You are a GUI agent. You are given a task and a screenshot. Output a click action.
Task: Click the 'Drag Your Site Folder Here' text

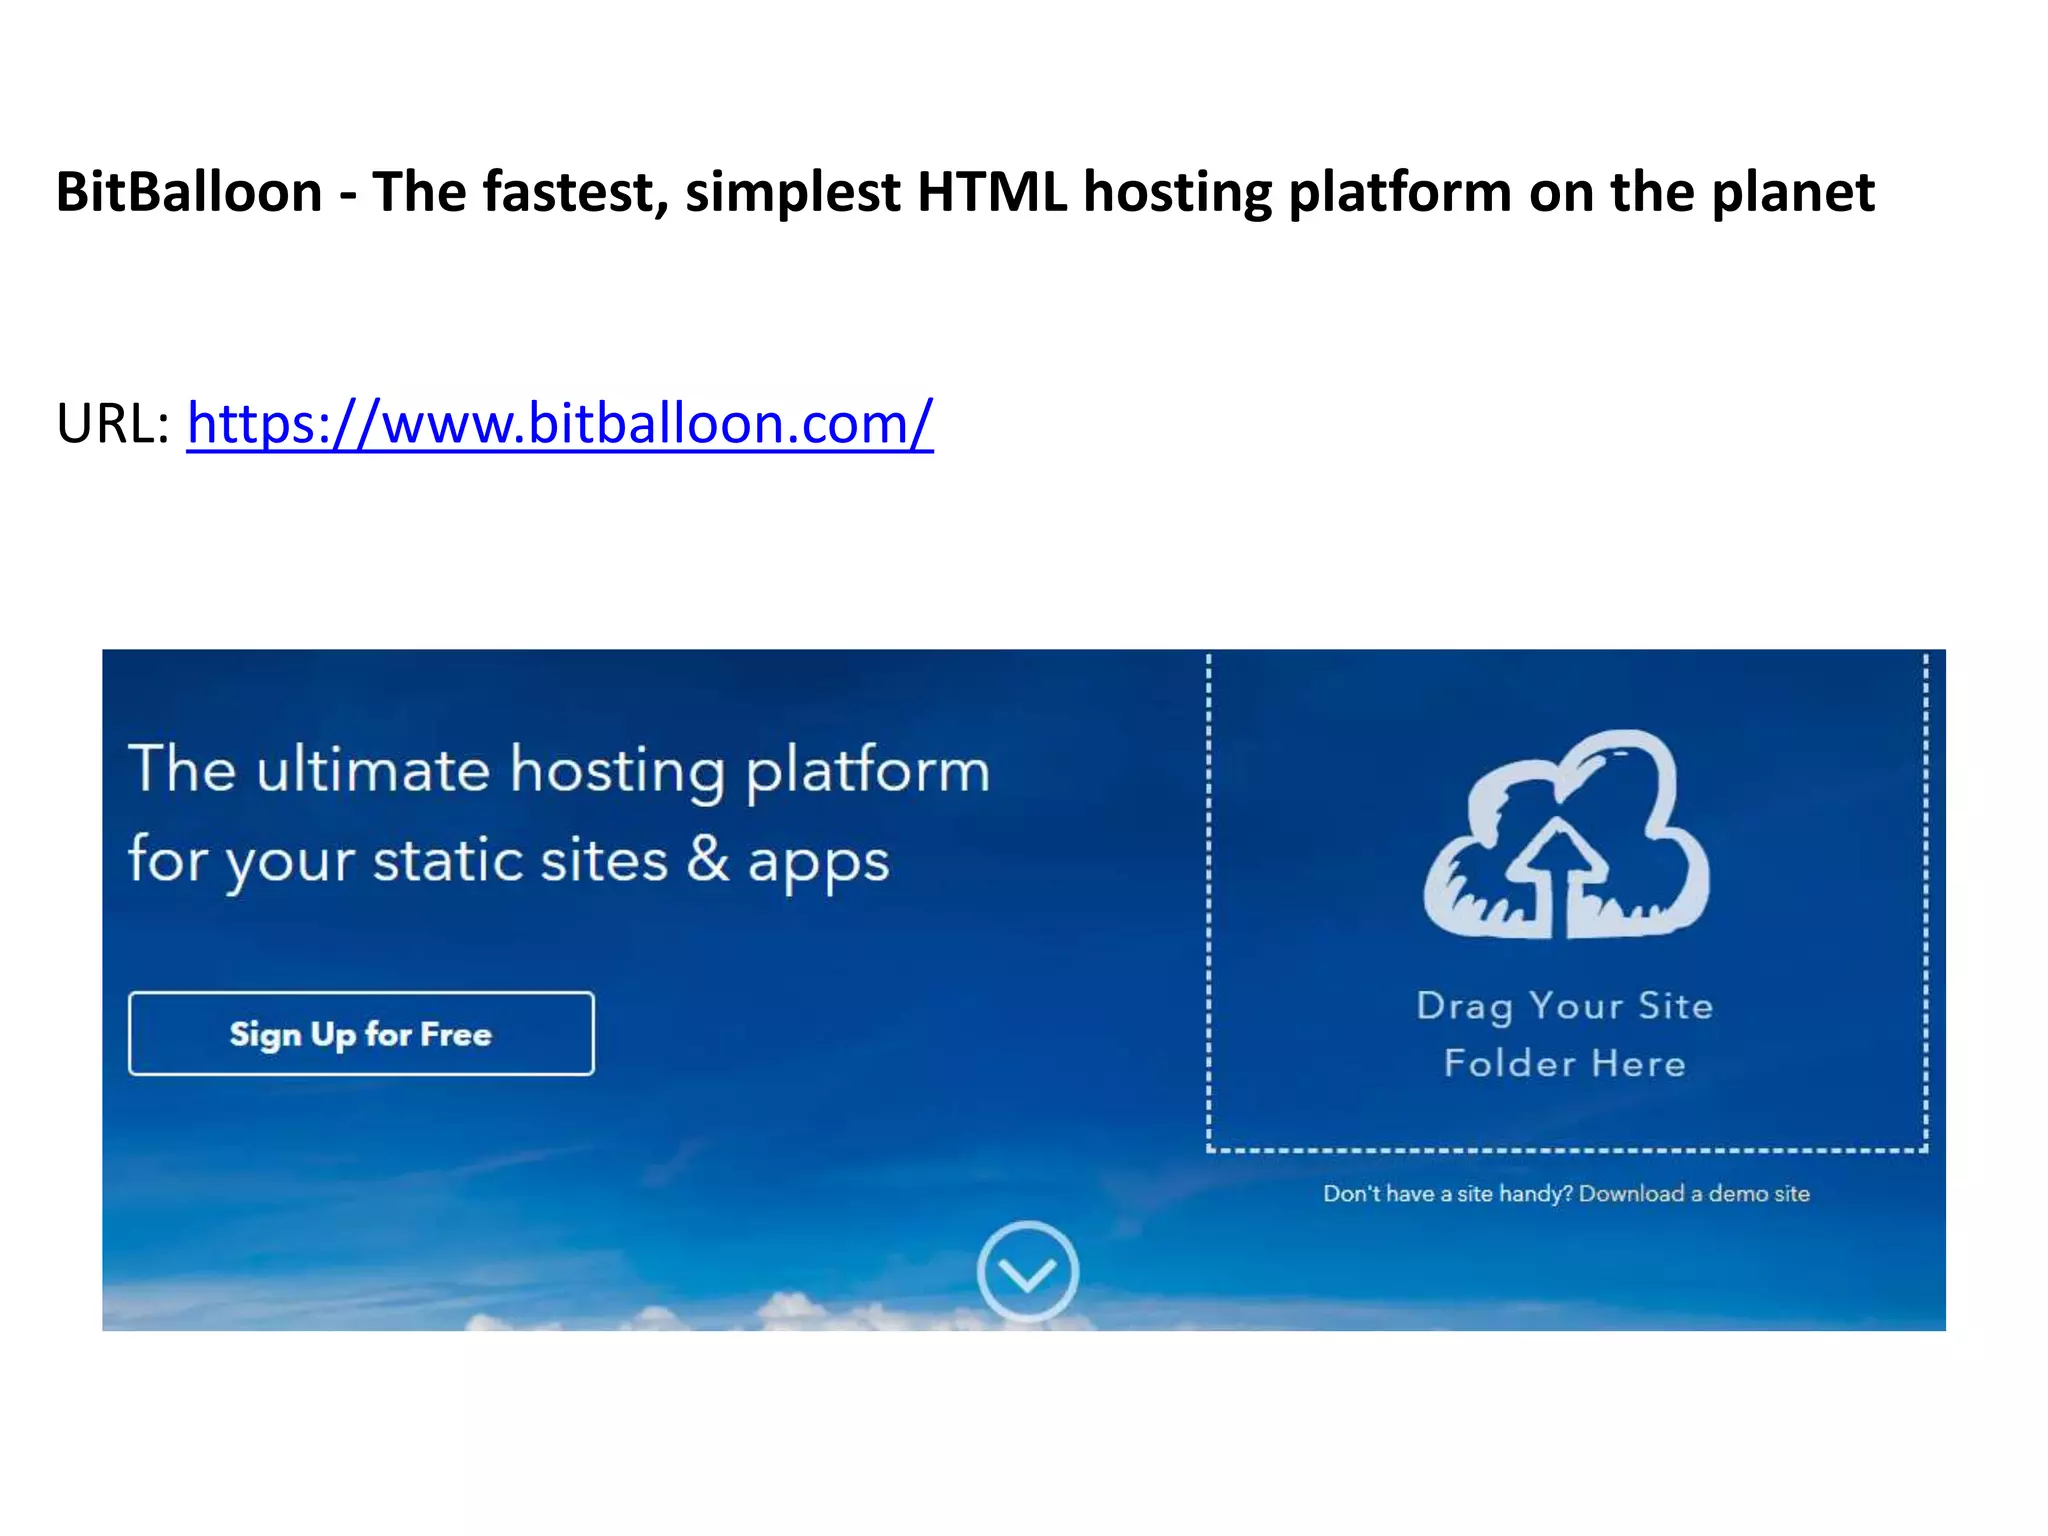click(x=1565, y=1034)
